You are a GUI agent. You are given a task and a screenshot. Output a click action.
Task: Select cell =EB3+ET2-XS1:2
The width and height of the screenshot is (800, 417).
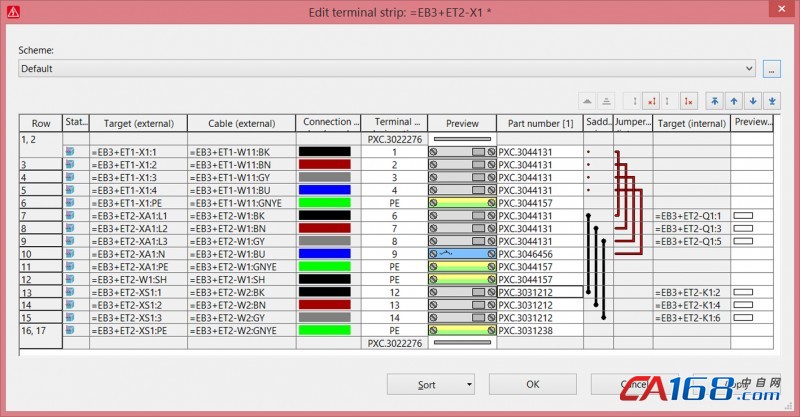tap(138, 305)
